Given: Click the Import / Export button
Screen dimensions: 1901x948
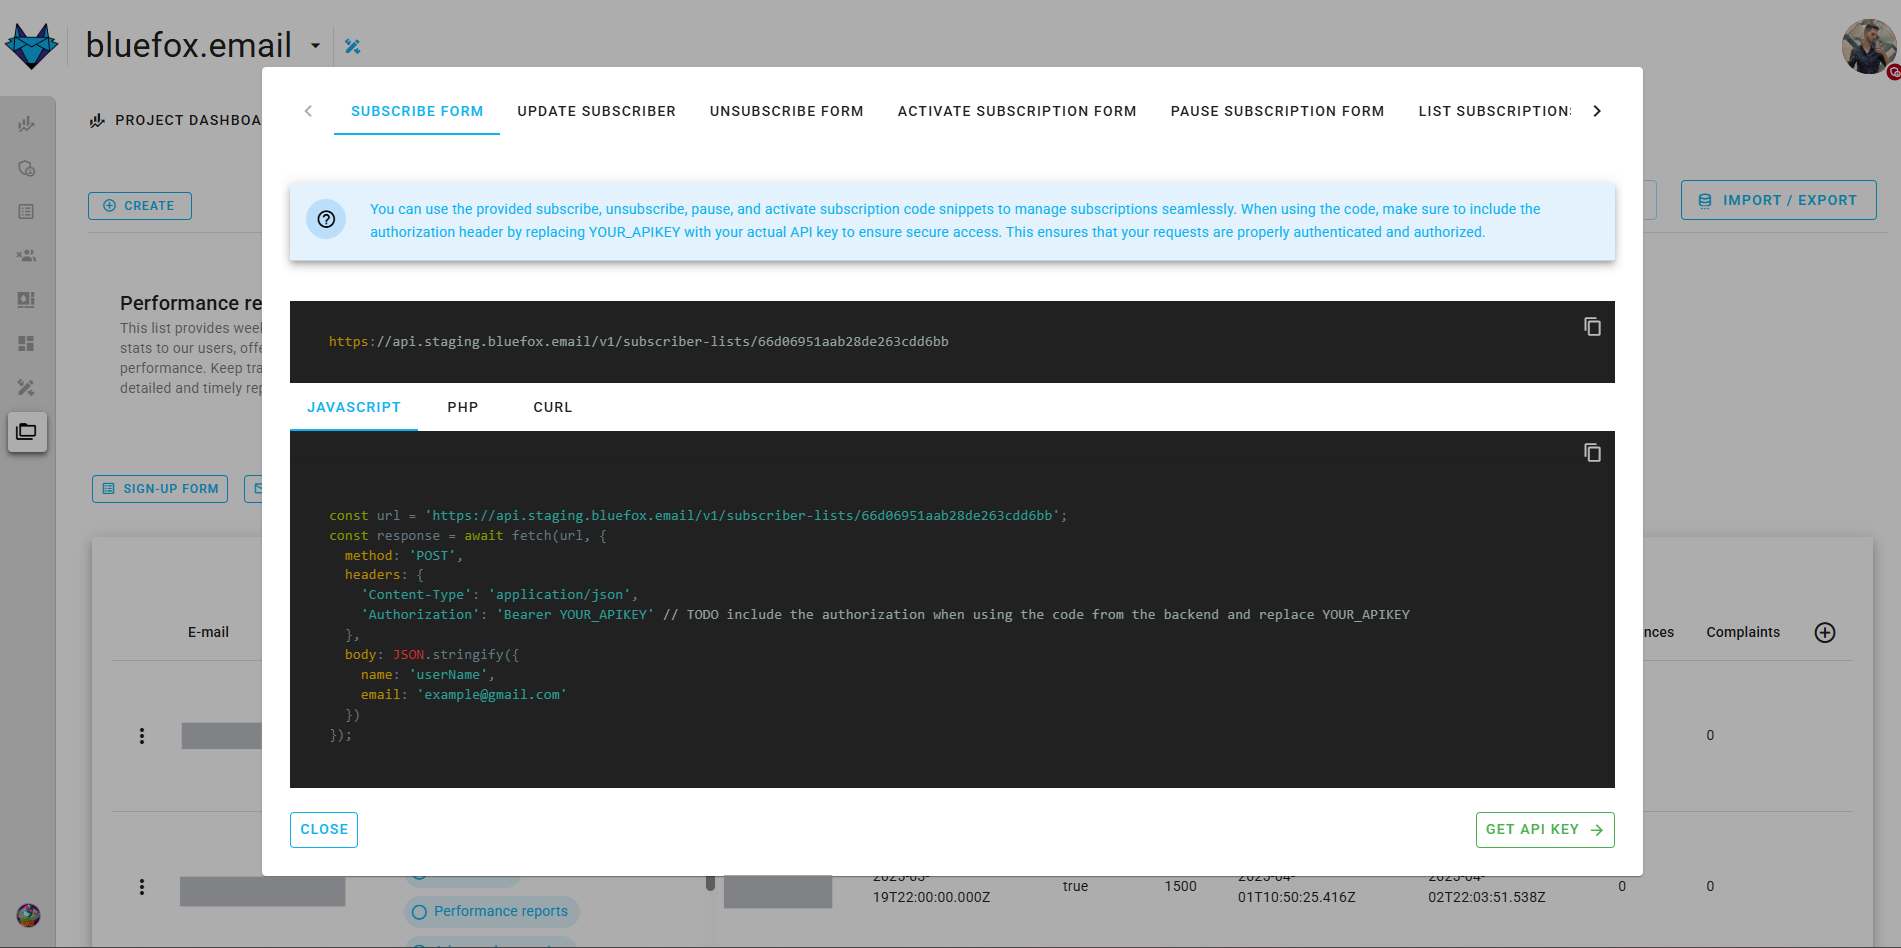Looking at the screenshot, I should pos(1778,200).
